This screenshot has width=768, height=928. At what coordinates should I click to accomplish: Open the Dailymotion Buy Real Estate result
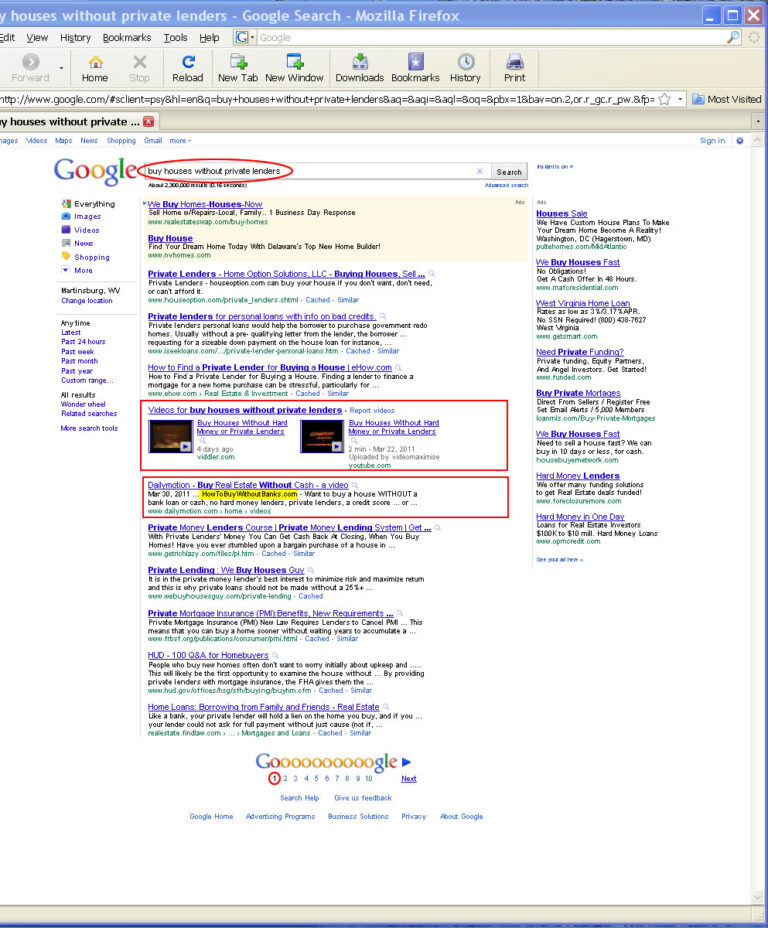[248, 485]
